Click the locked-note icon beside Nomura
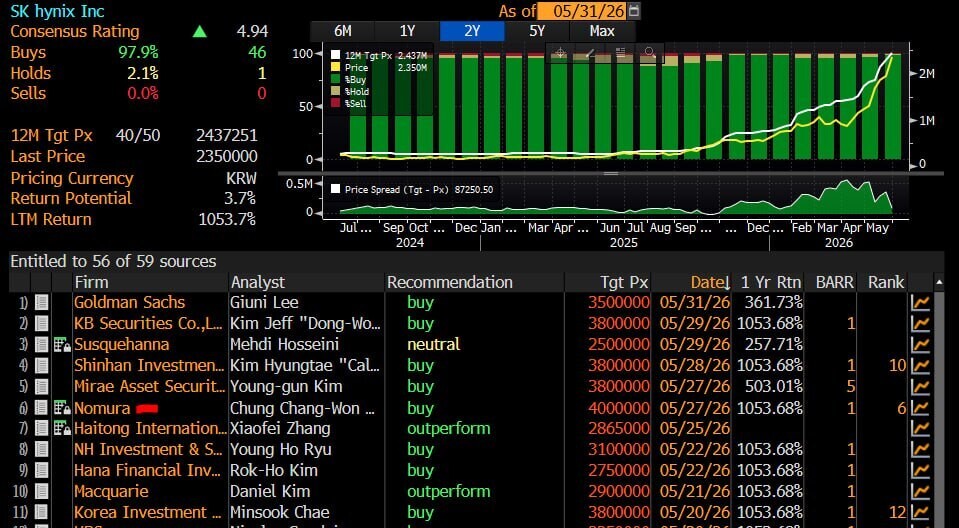Image resolution: width=959 pixels, height=528 pixels. click(62, 407)
